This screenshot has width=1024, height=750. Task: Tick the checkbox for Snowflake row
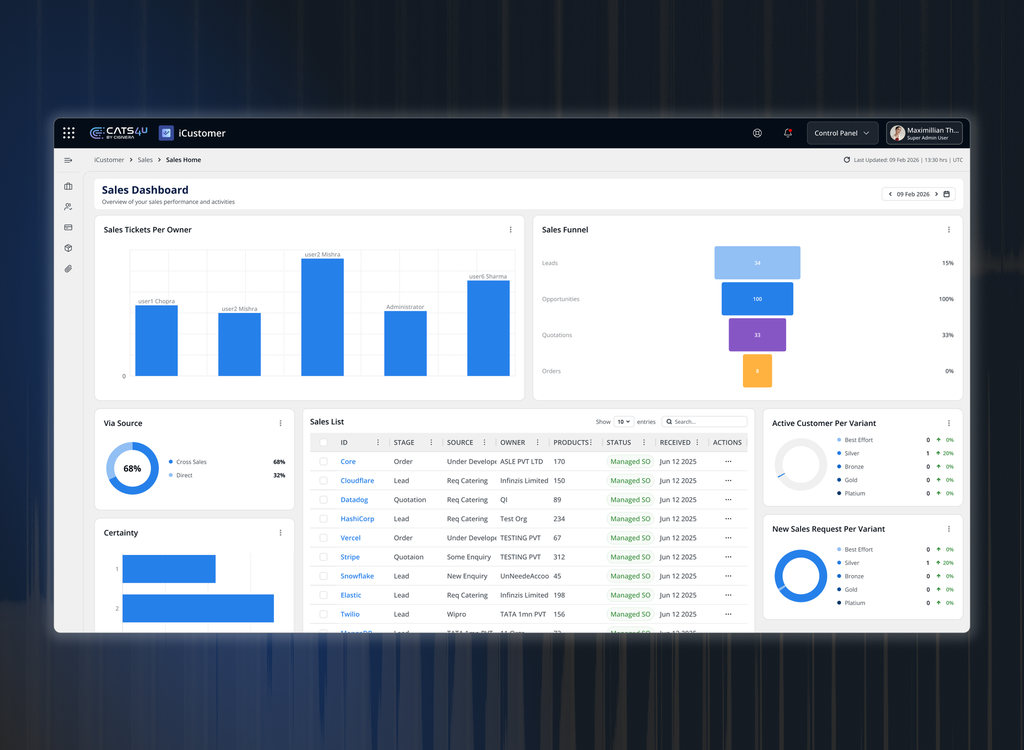click(x=323, y=576)
